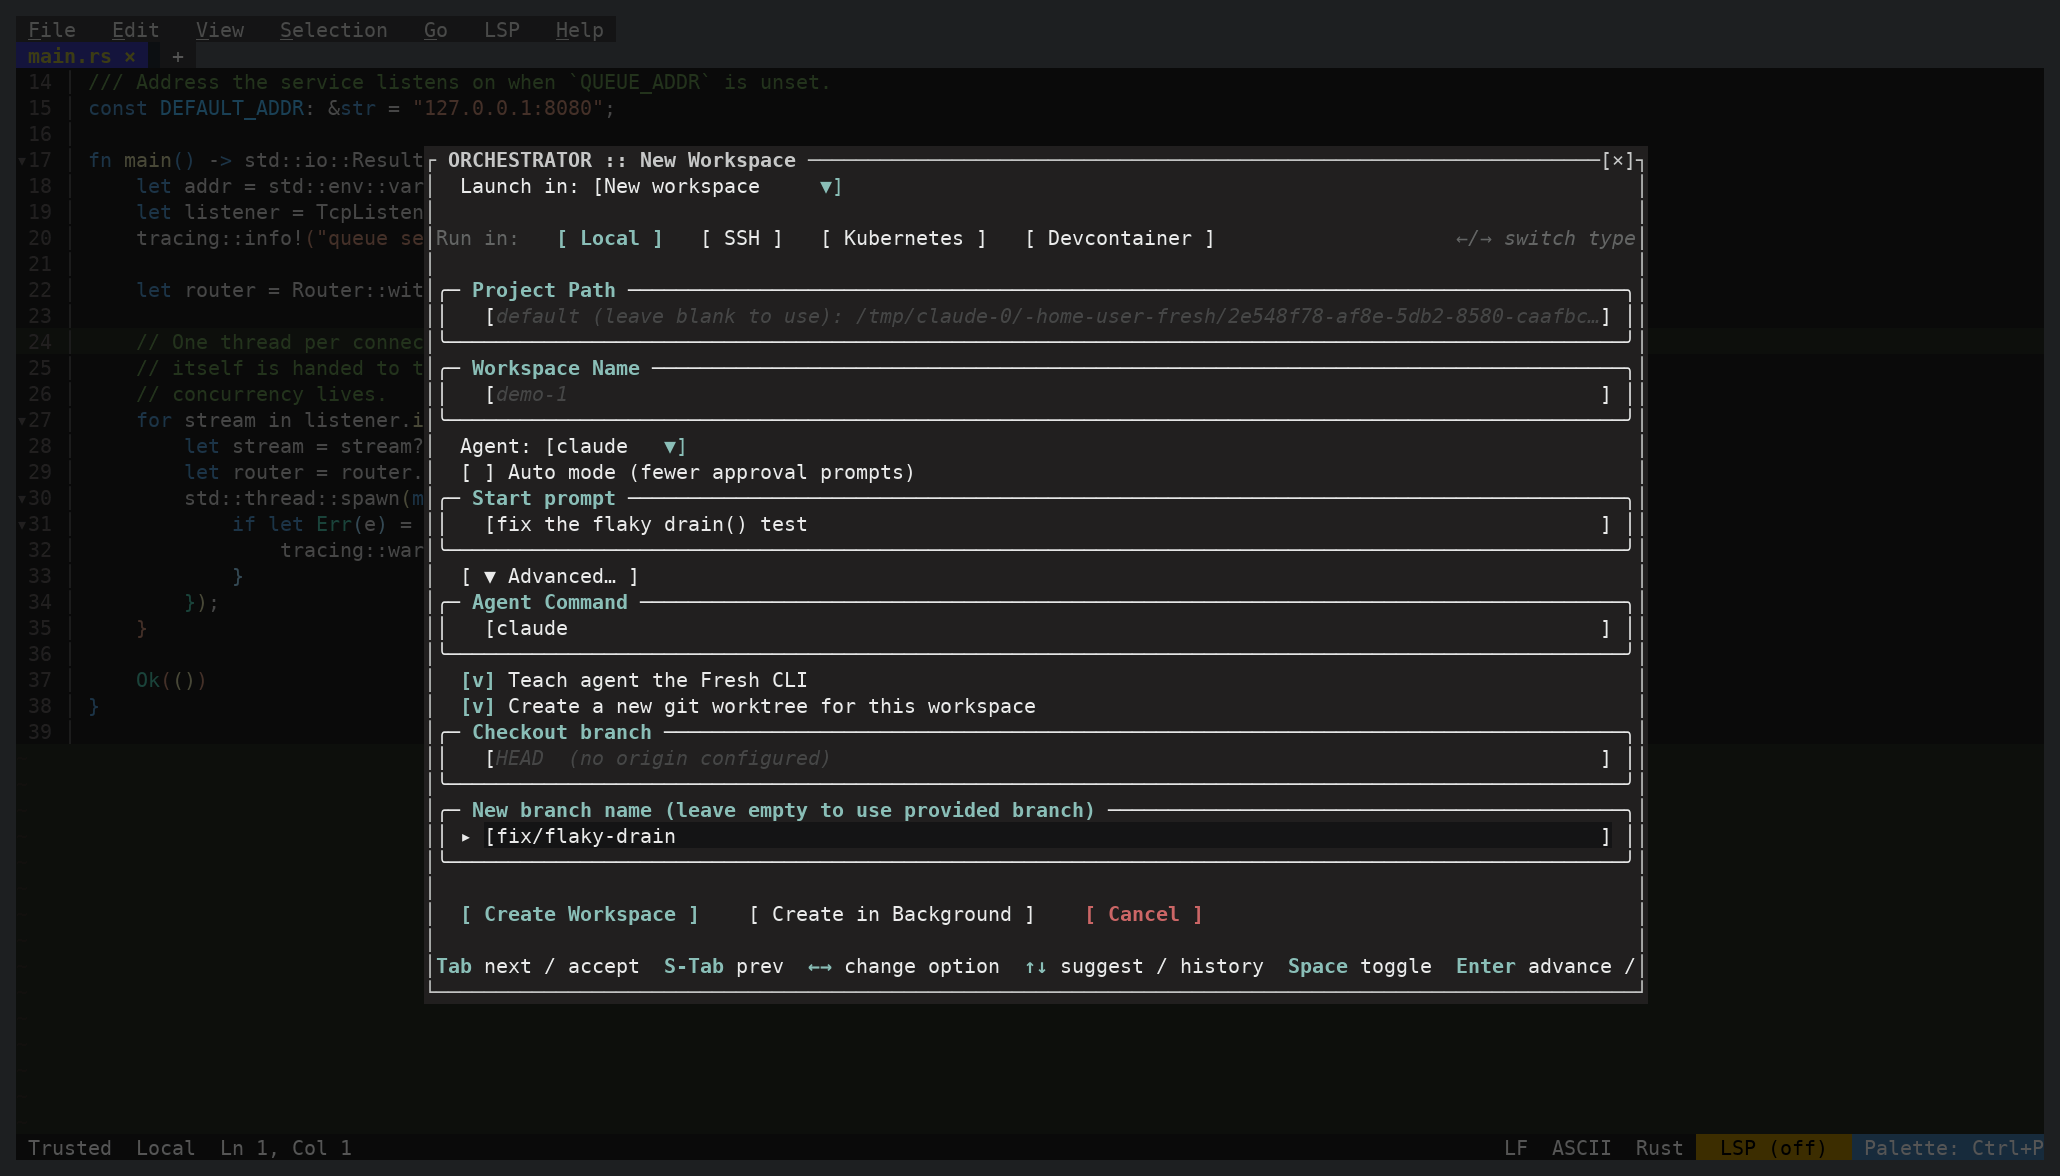This screenshot has width=2060, height=1176.
Task: Focus the Project Path field
Action: point(1047,316)
